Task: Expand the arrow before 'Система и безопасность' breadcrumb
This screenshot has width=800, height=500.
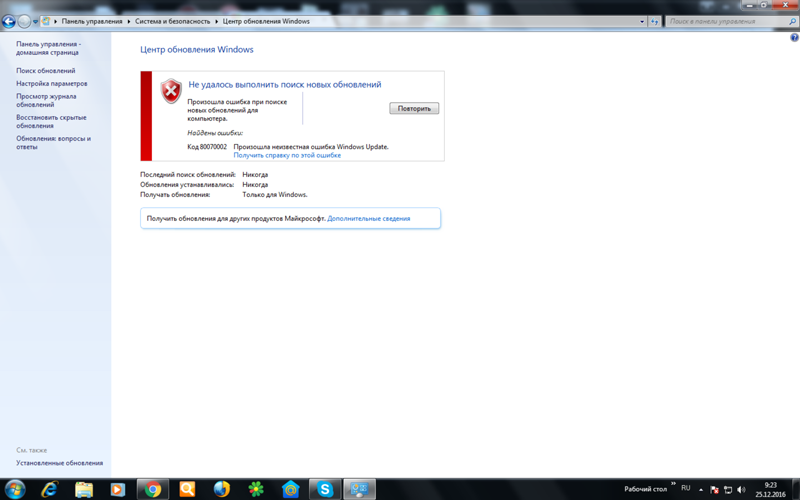Action: coord(129,21)
